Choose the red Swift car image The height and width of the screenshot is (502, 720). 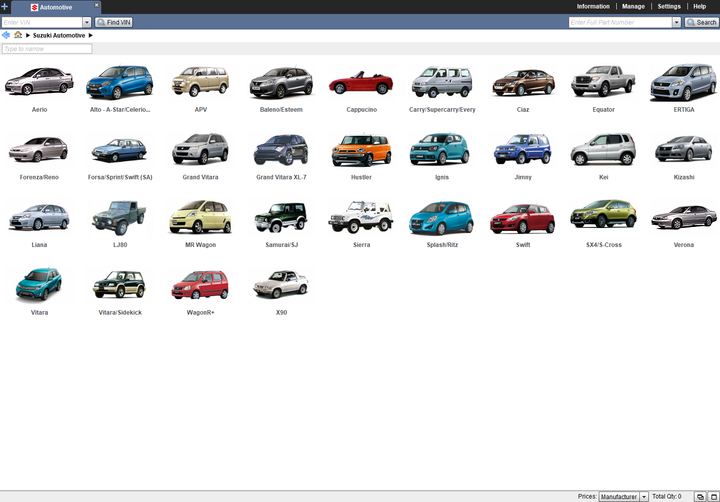523,218
